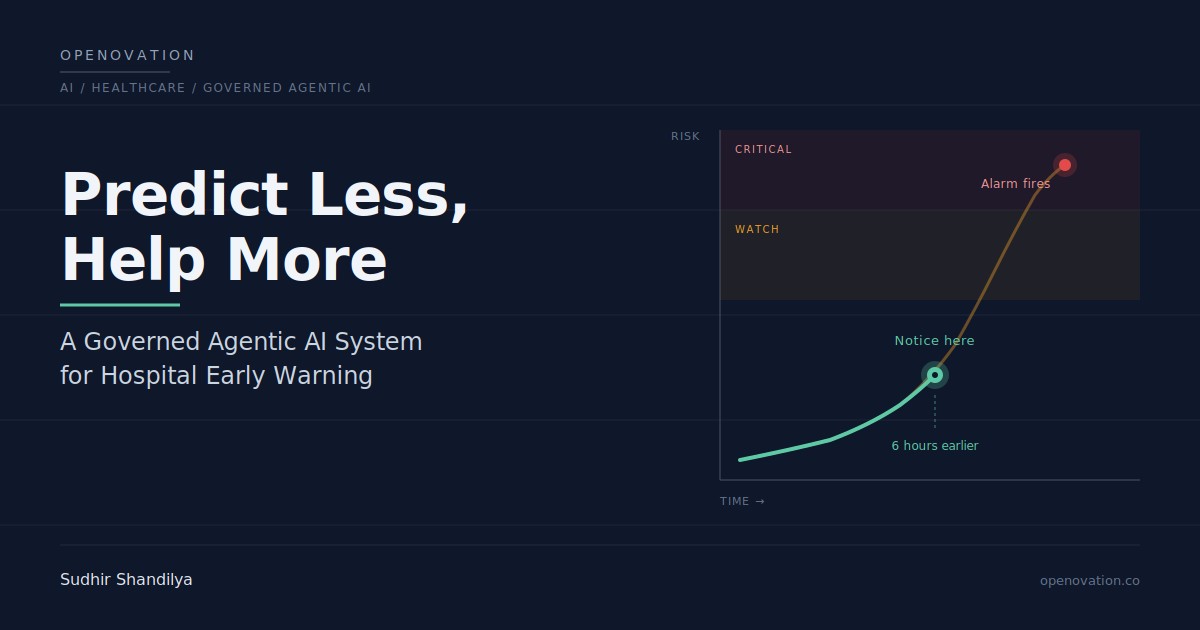This screenshot has height=630, width=1200.
Task: Click the TIME arrow axis label
Action: pyautogui.click(x=742, y=502)
